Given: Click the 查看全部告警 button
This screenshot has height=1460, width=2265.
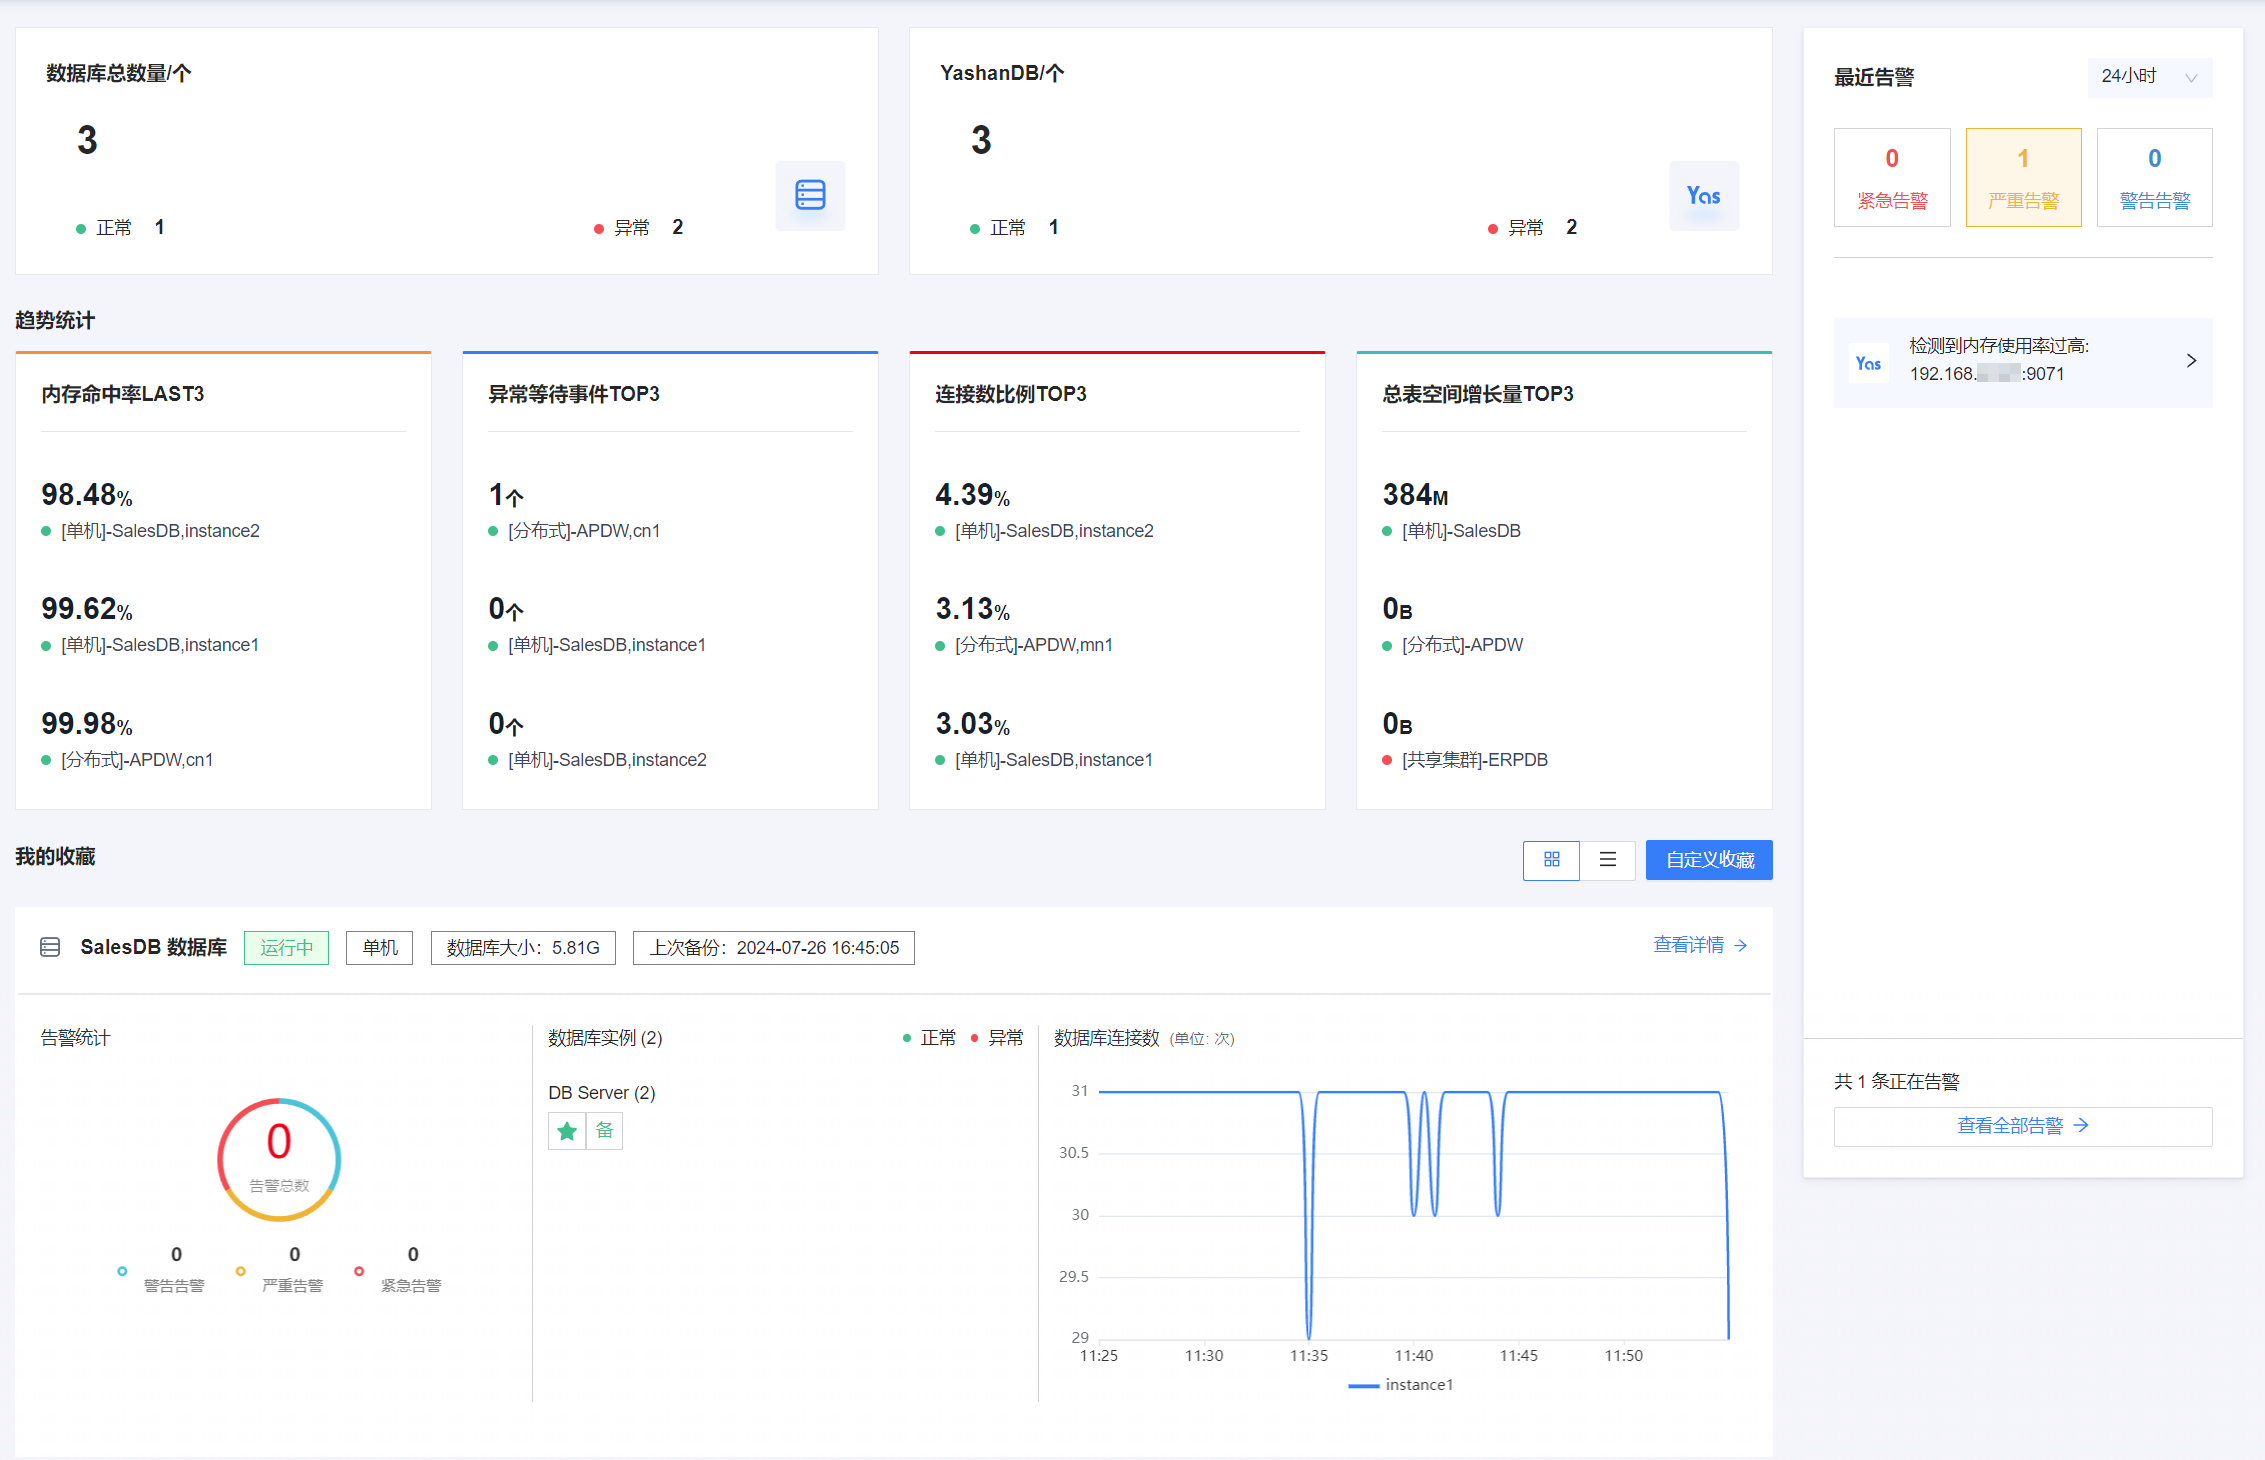Looking at the screenshot, I should [2023, 1126].
